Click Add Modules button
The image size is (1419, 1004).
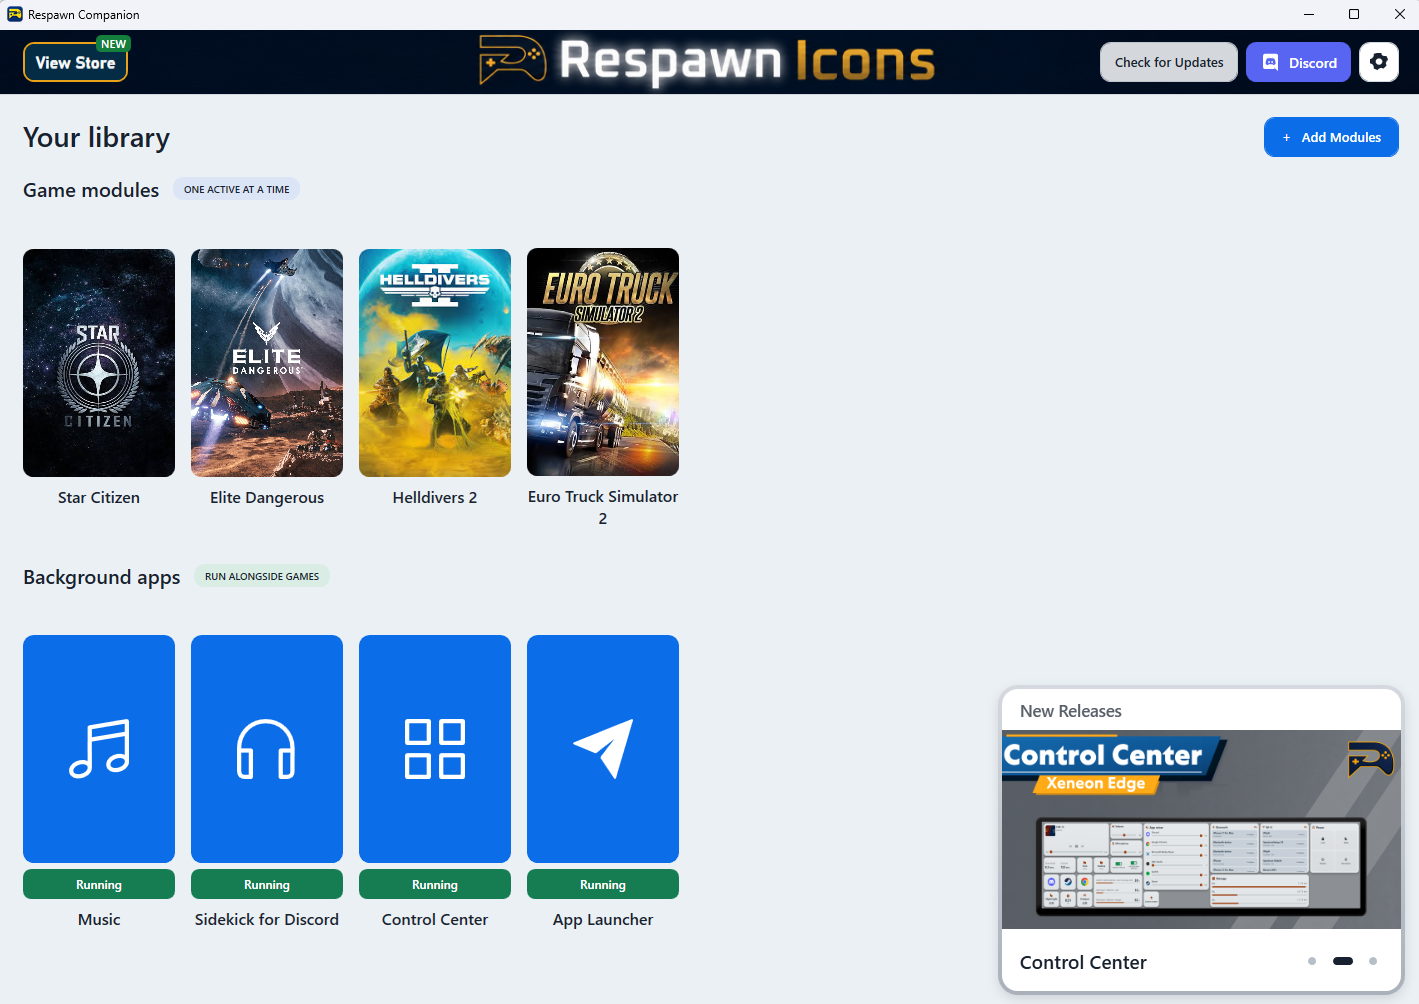coord(1331,137)
